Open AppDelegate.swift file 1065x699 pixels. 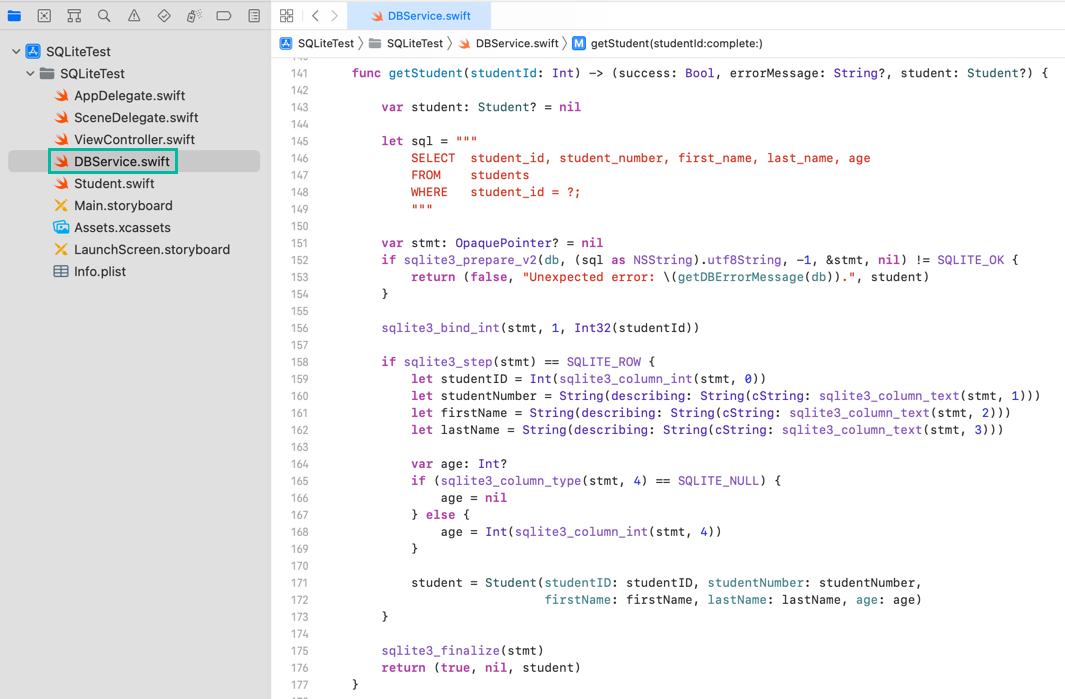tap(129, 96)
